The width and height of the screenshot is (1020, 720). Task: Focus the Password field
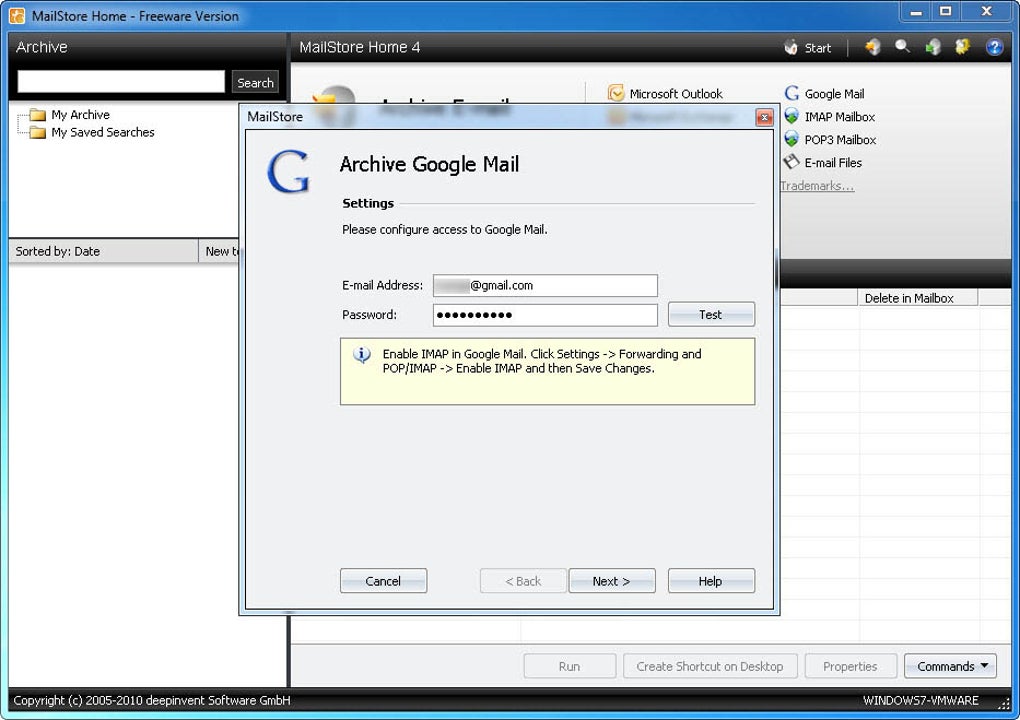point(545,315)
